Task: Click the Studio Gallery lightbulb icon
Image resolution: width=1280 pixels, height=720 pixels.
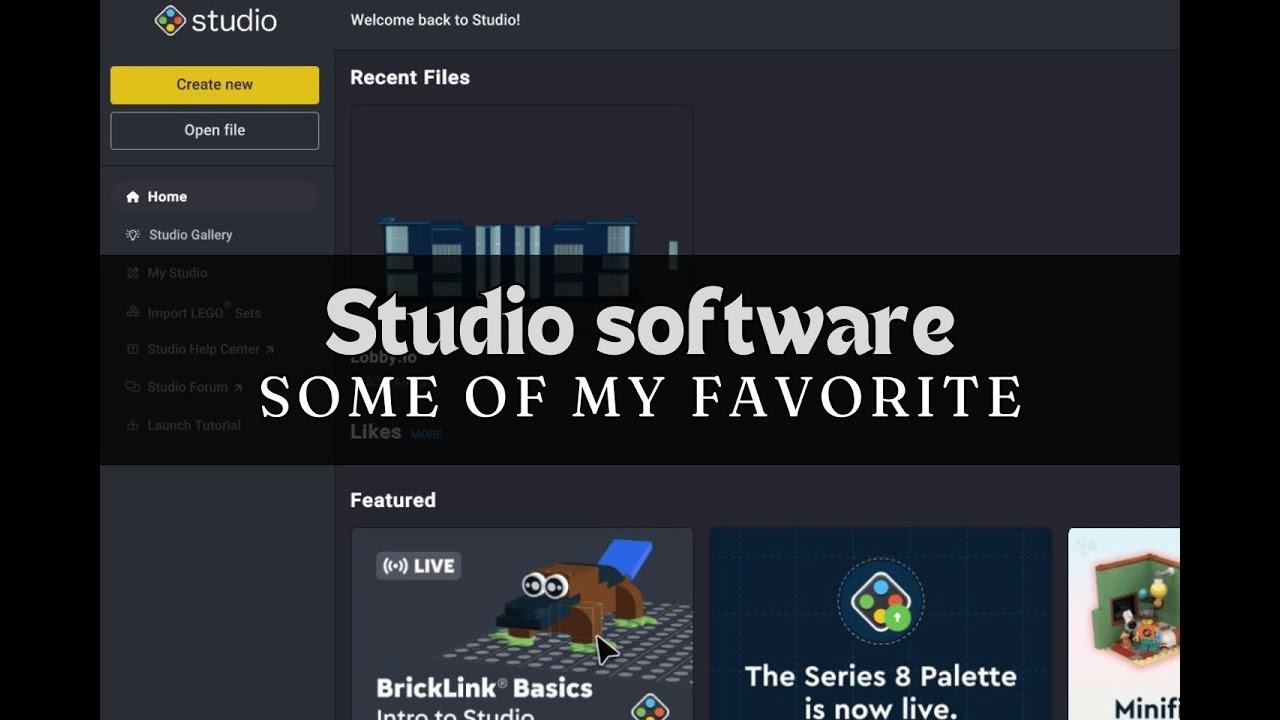Action: pos(133,235)
